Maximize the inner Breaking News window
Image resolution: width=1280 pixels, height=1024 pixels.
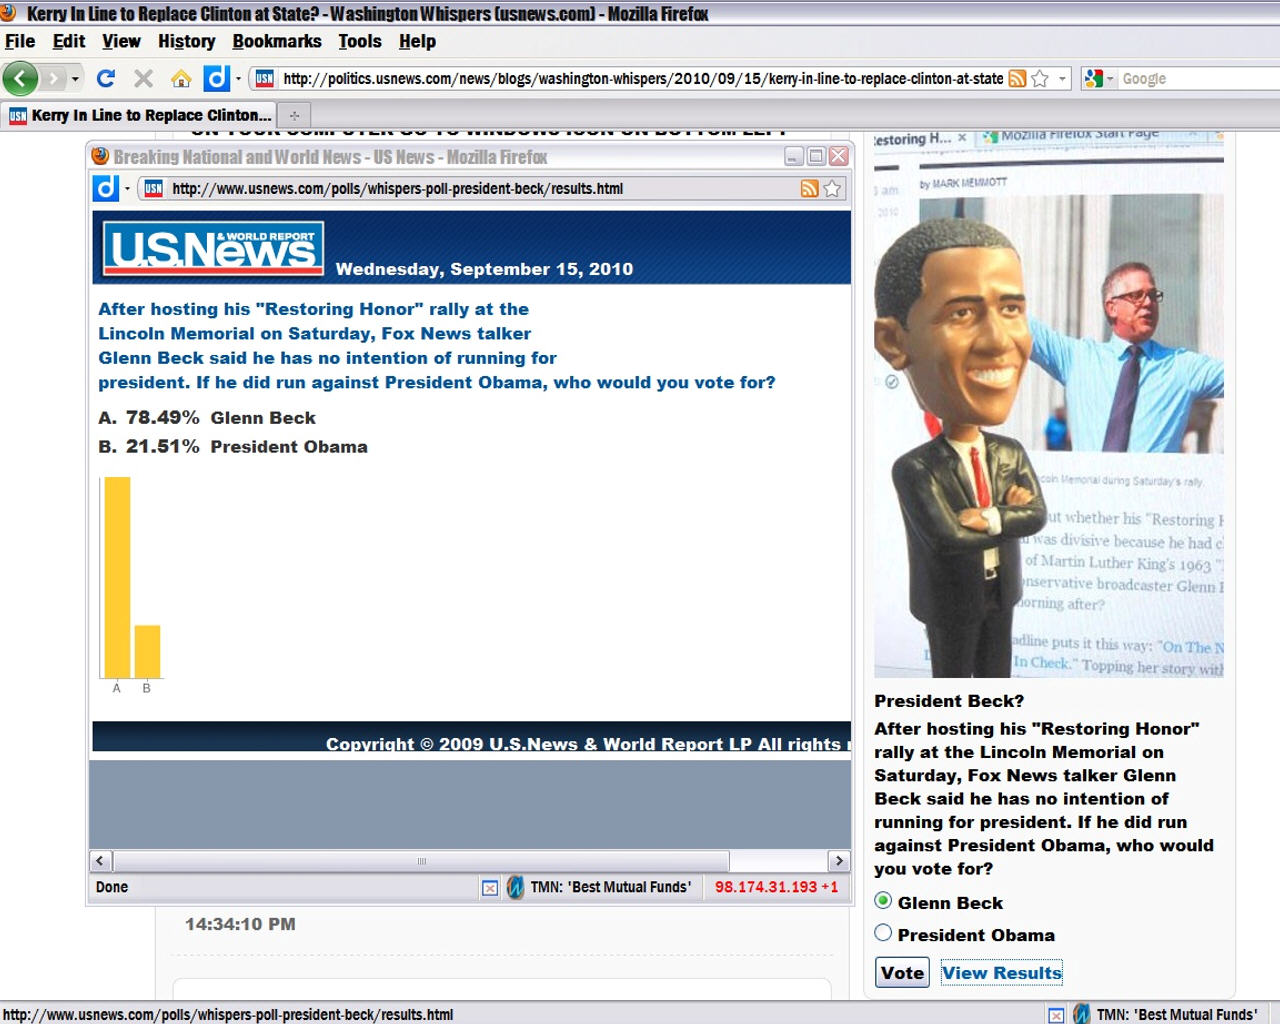click(816, 156)
